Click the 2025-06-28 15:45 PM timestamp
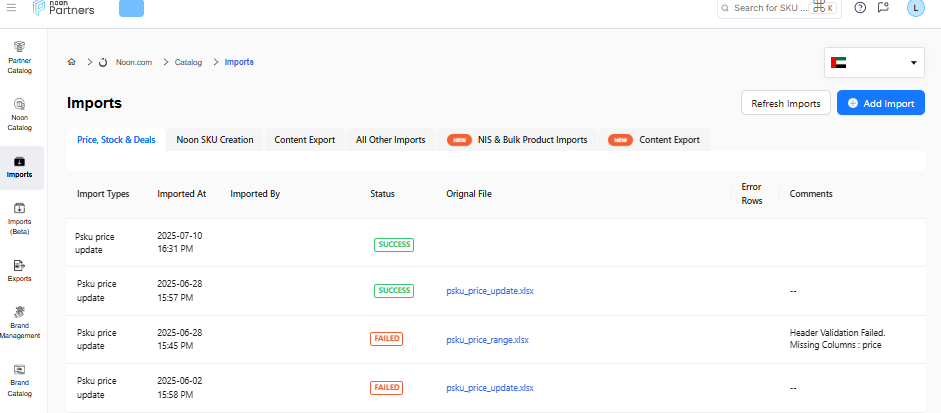 coord(179,339)
